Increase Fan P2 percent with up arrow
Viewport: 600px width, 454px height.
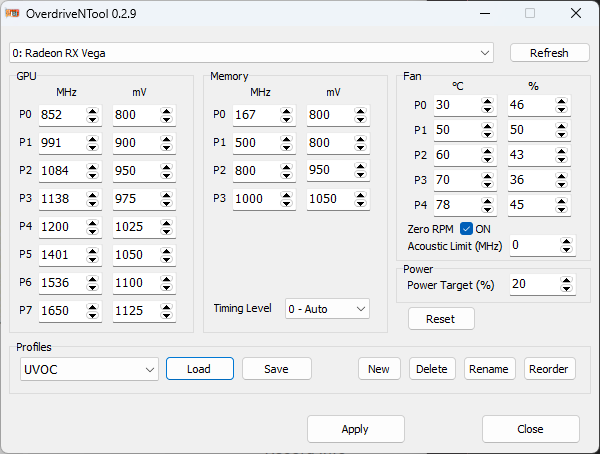[x=561, y=151]
